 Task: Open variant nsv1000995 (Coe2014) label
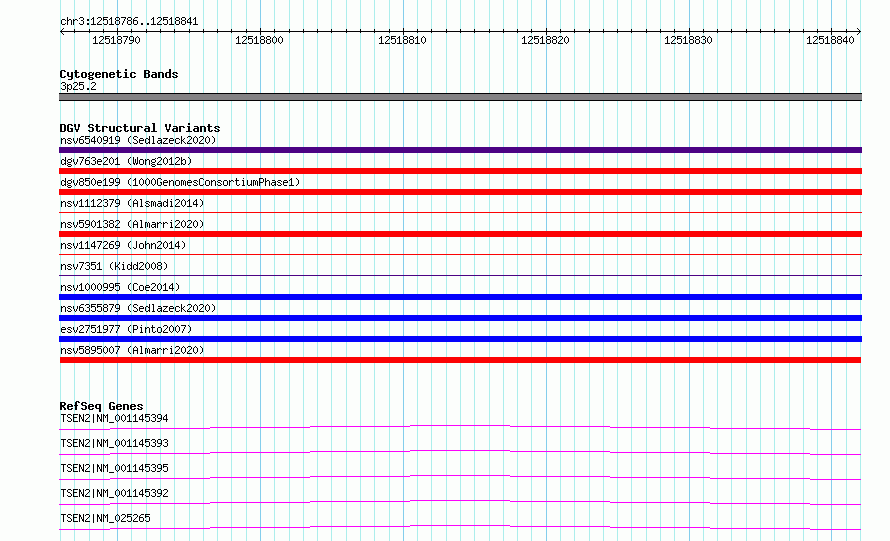(120, 287)
